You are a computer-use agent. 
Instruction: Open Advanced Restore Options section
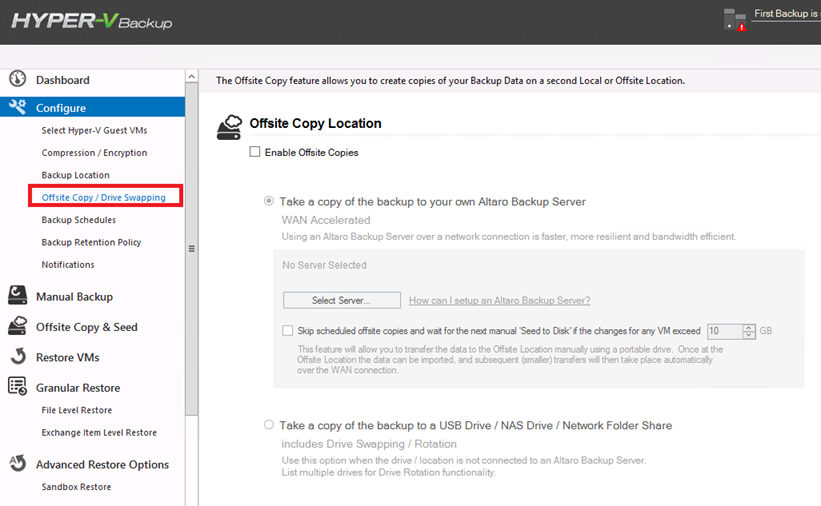[x=102, y=465]
